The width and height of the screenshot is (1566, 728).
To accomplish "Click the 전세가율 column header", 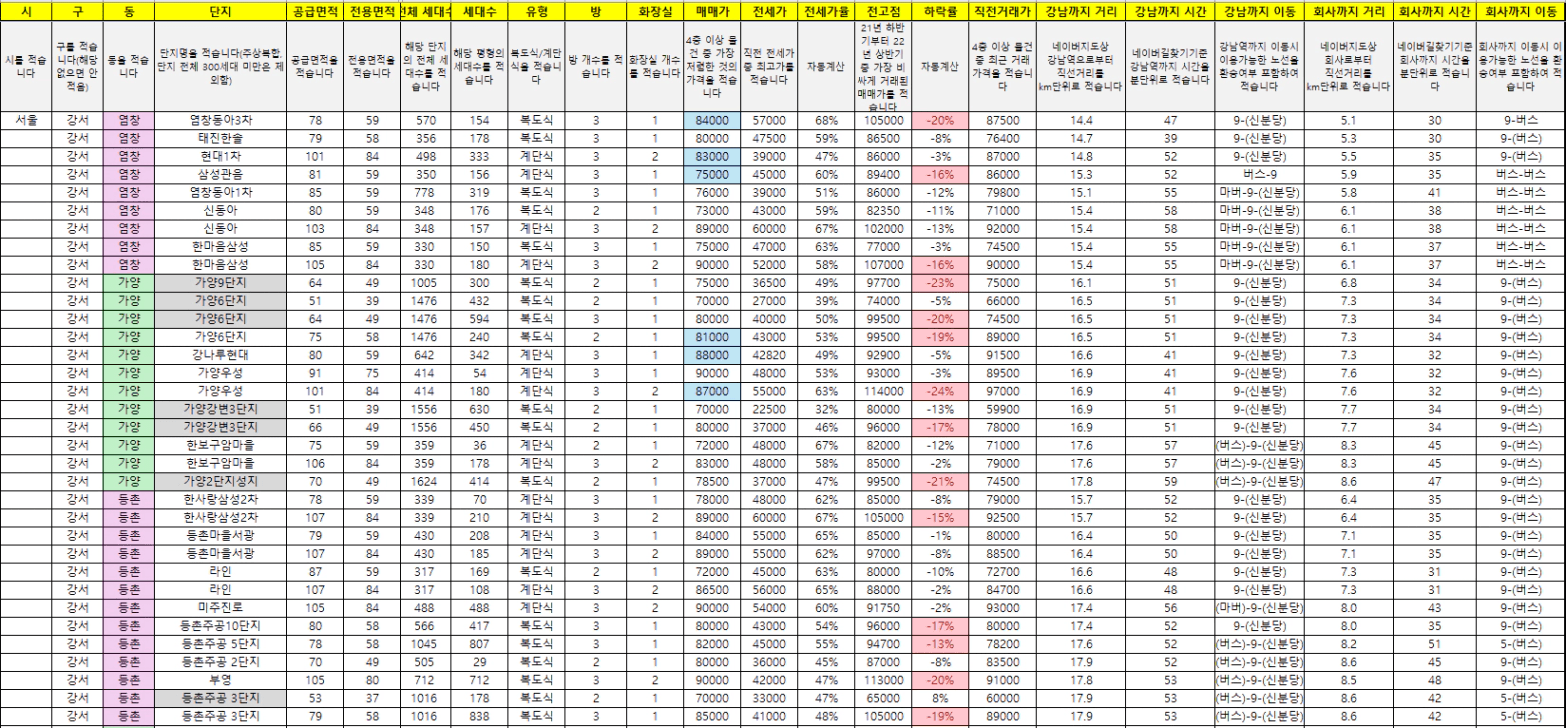I will [826, 12].
